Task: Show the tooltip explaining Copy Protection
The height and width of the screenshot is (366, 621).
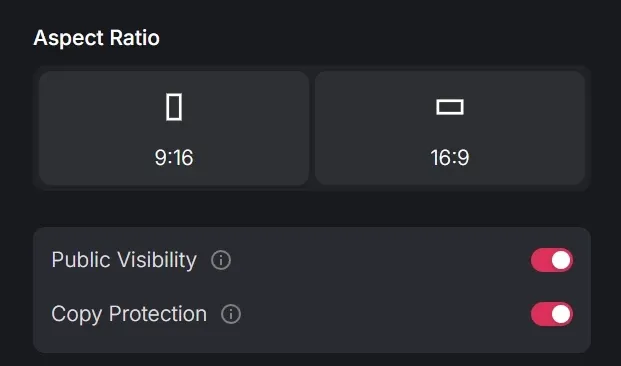Action: coord(231,314)
